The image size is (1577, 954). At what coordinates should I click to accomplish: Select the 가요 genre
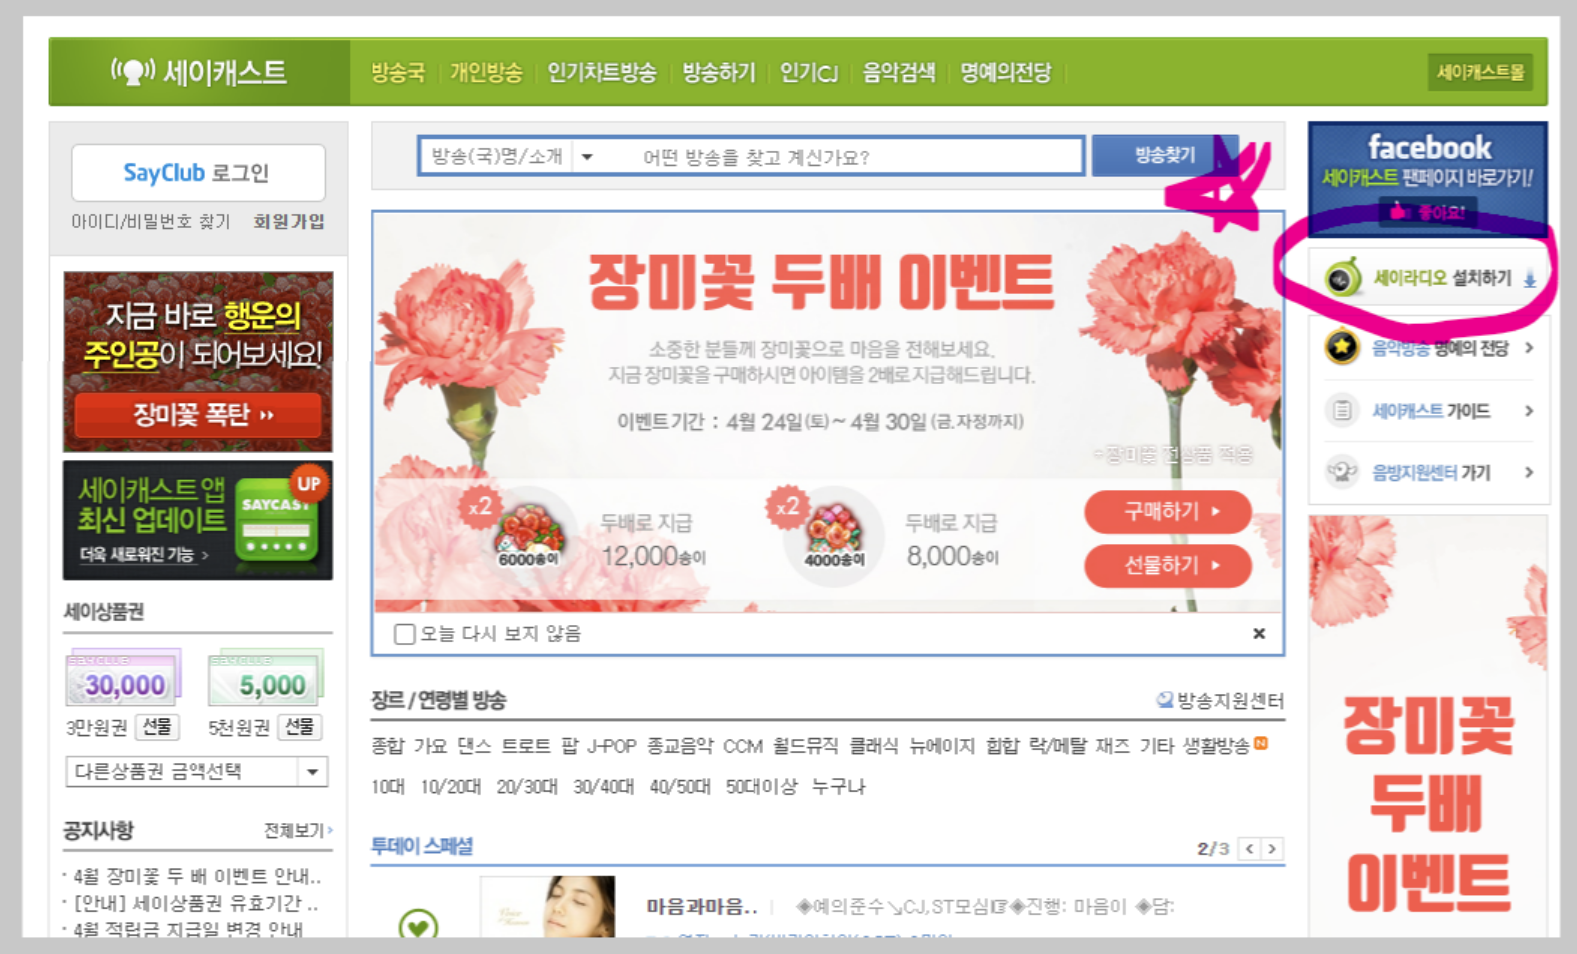coord(431,746)
